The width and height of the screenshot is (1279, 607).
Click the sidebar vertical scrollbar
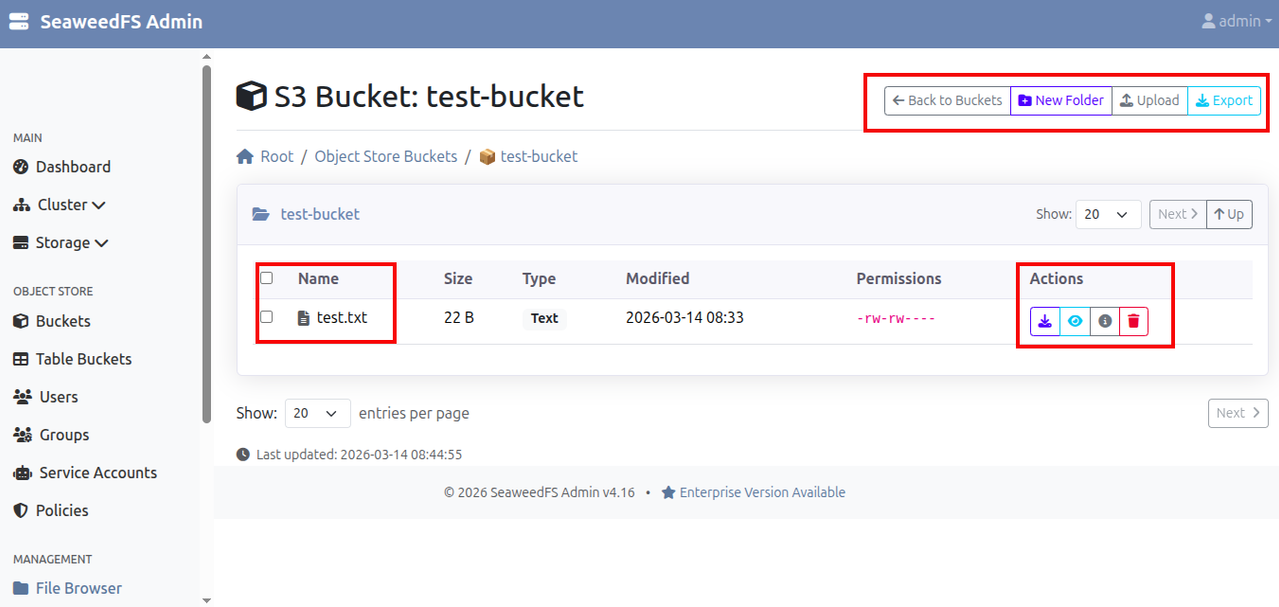point(207,245)
